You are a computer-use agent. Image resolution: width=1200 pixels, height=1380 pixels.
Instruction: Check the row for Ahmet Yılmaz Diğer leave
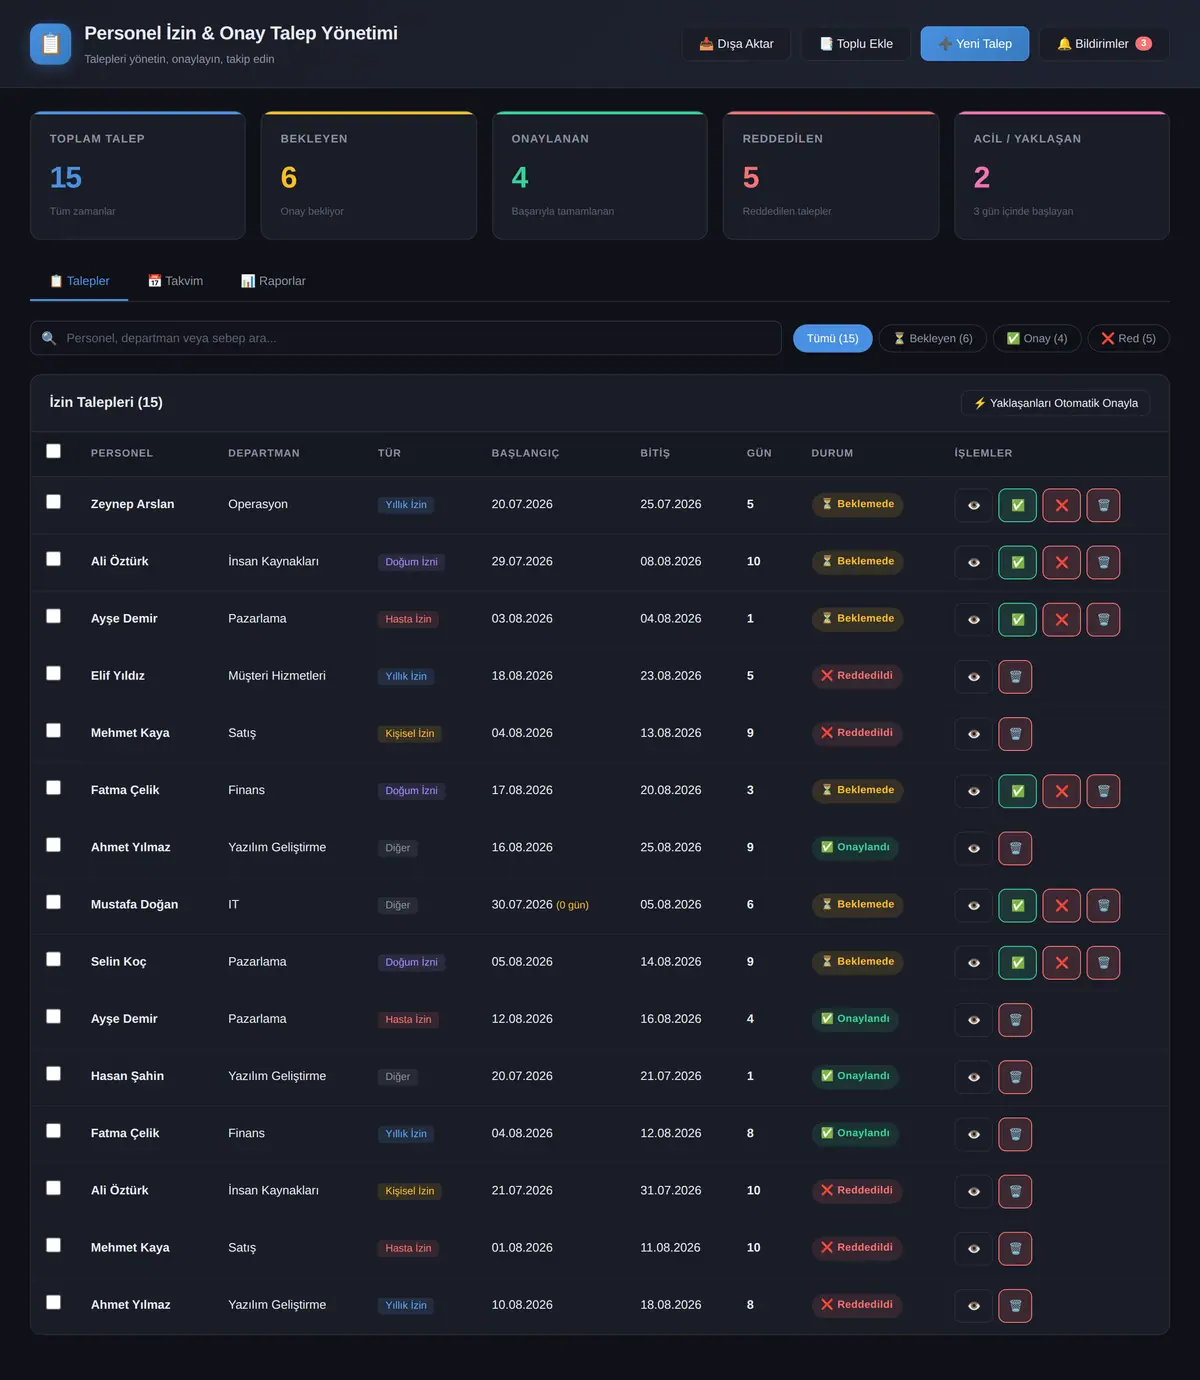tap(54, 845)
